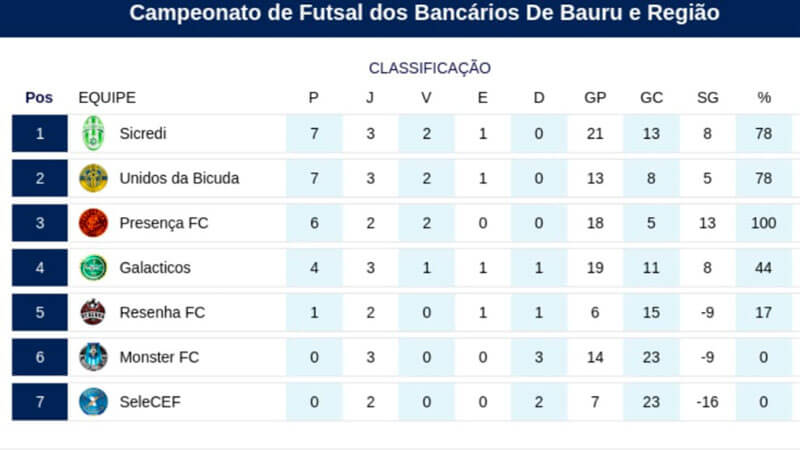
Task: Select Presença FC's 100 percent cell
Action: tap(764, 223)
